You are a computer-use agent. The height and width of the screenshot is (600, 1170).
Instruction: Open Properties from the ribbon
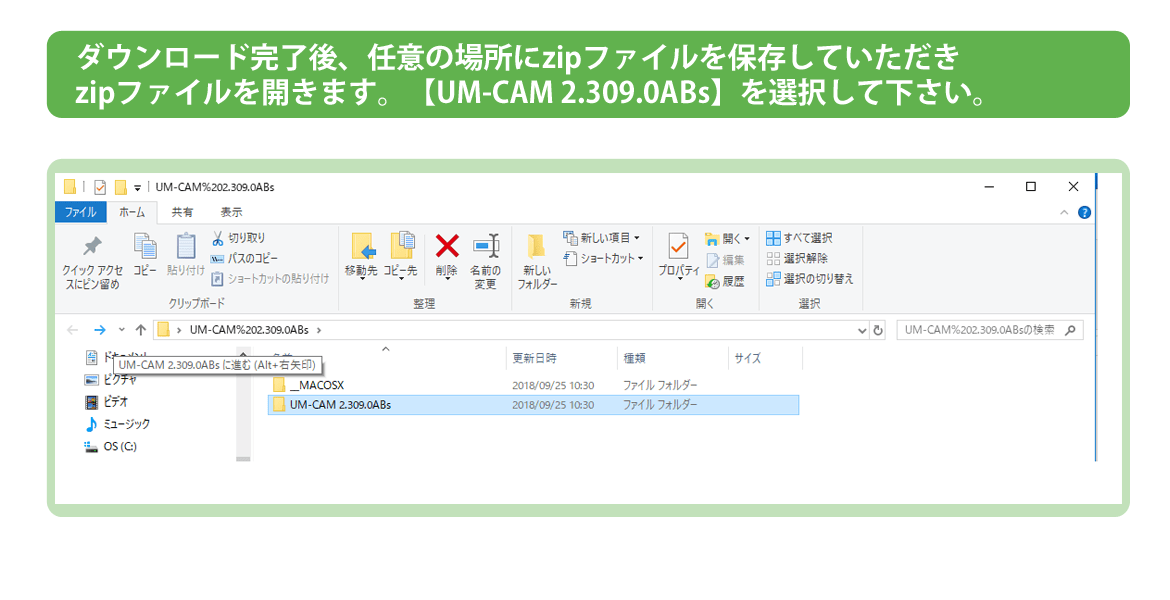[x=678, y=247]
